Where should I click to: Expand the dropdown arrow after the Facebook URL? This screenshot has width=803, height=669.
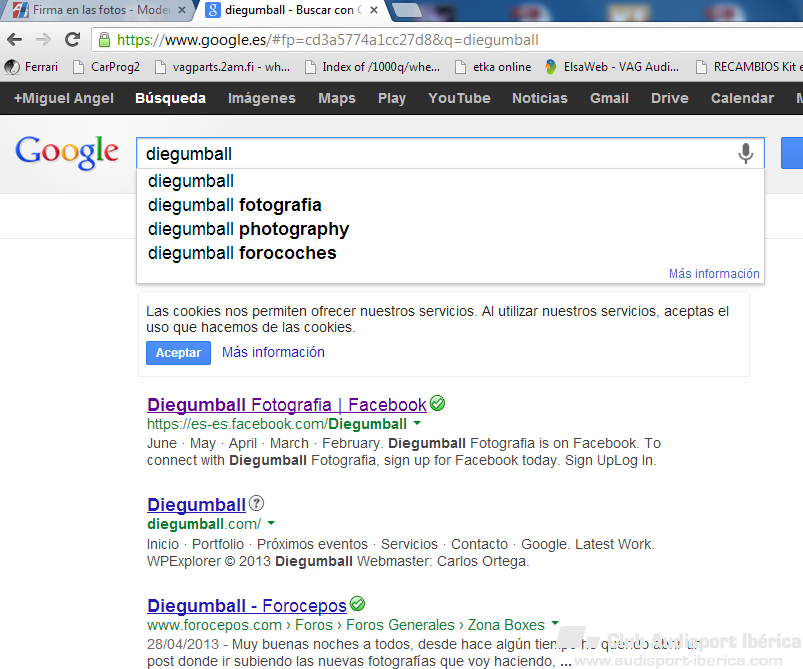tap(417, 423)
